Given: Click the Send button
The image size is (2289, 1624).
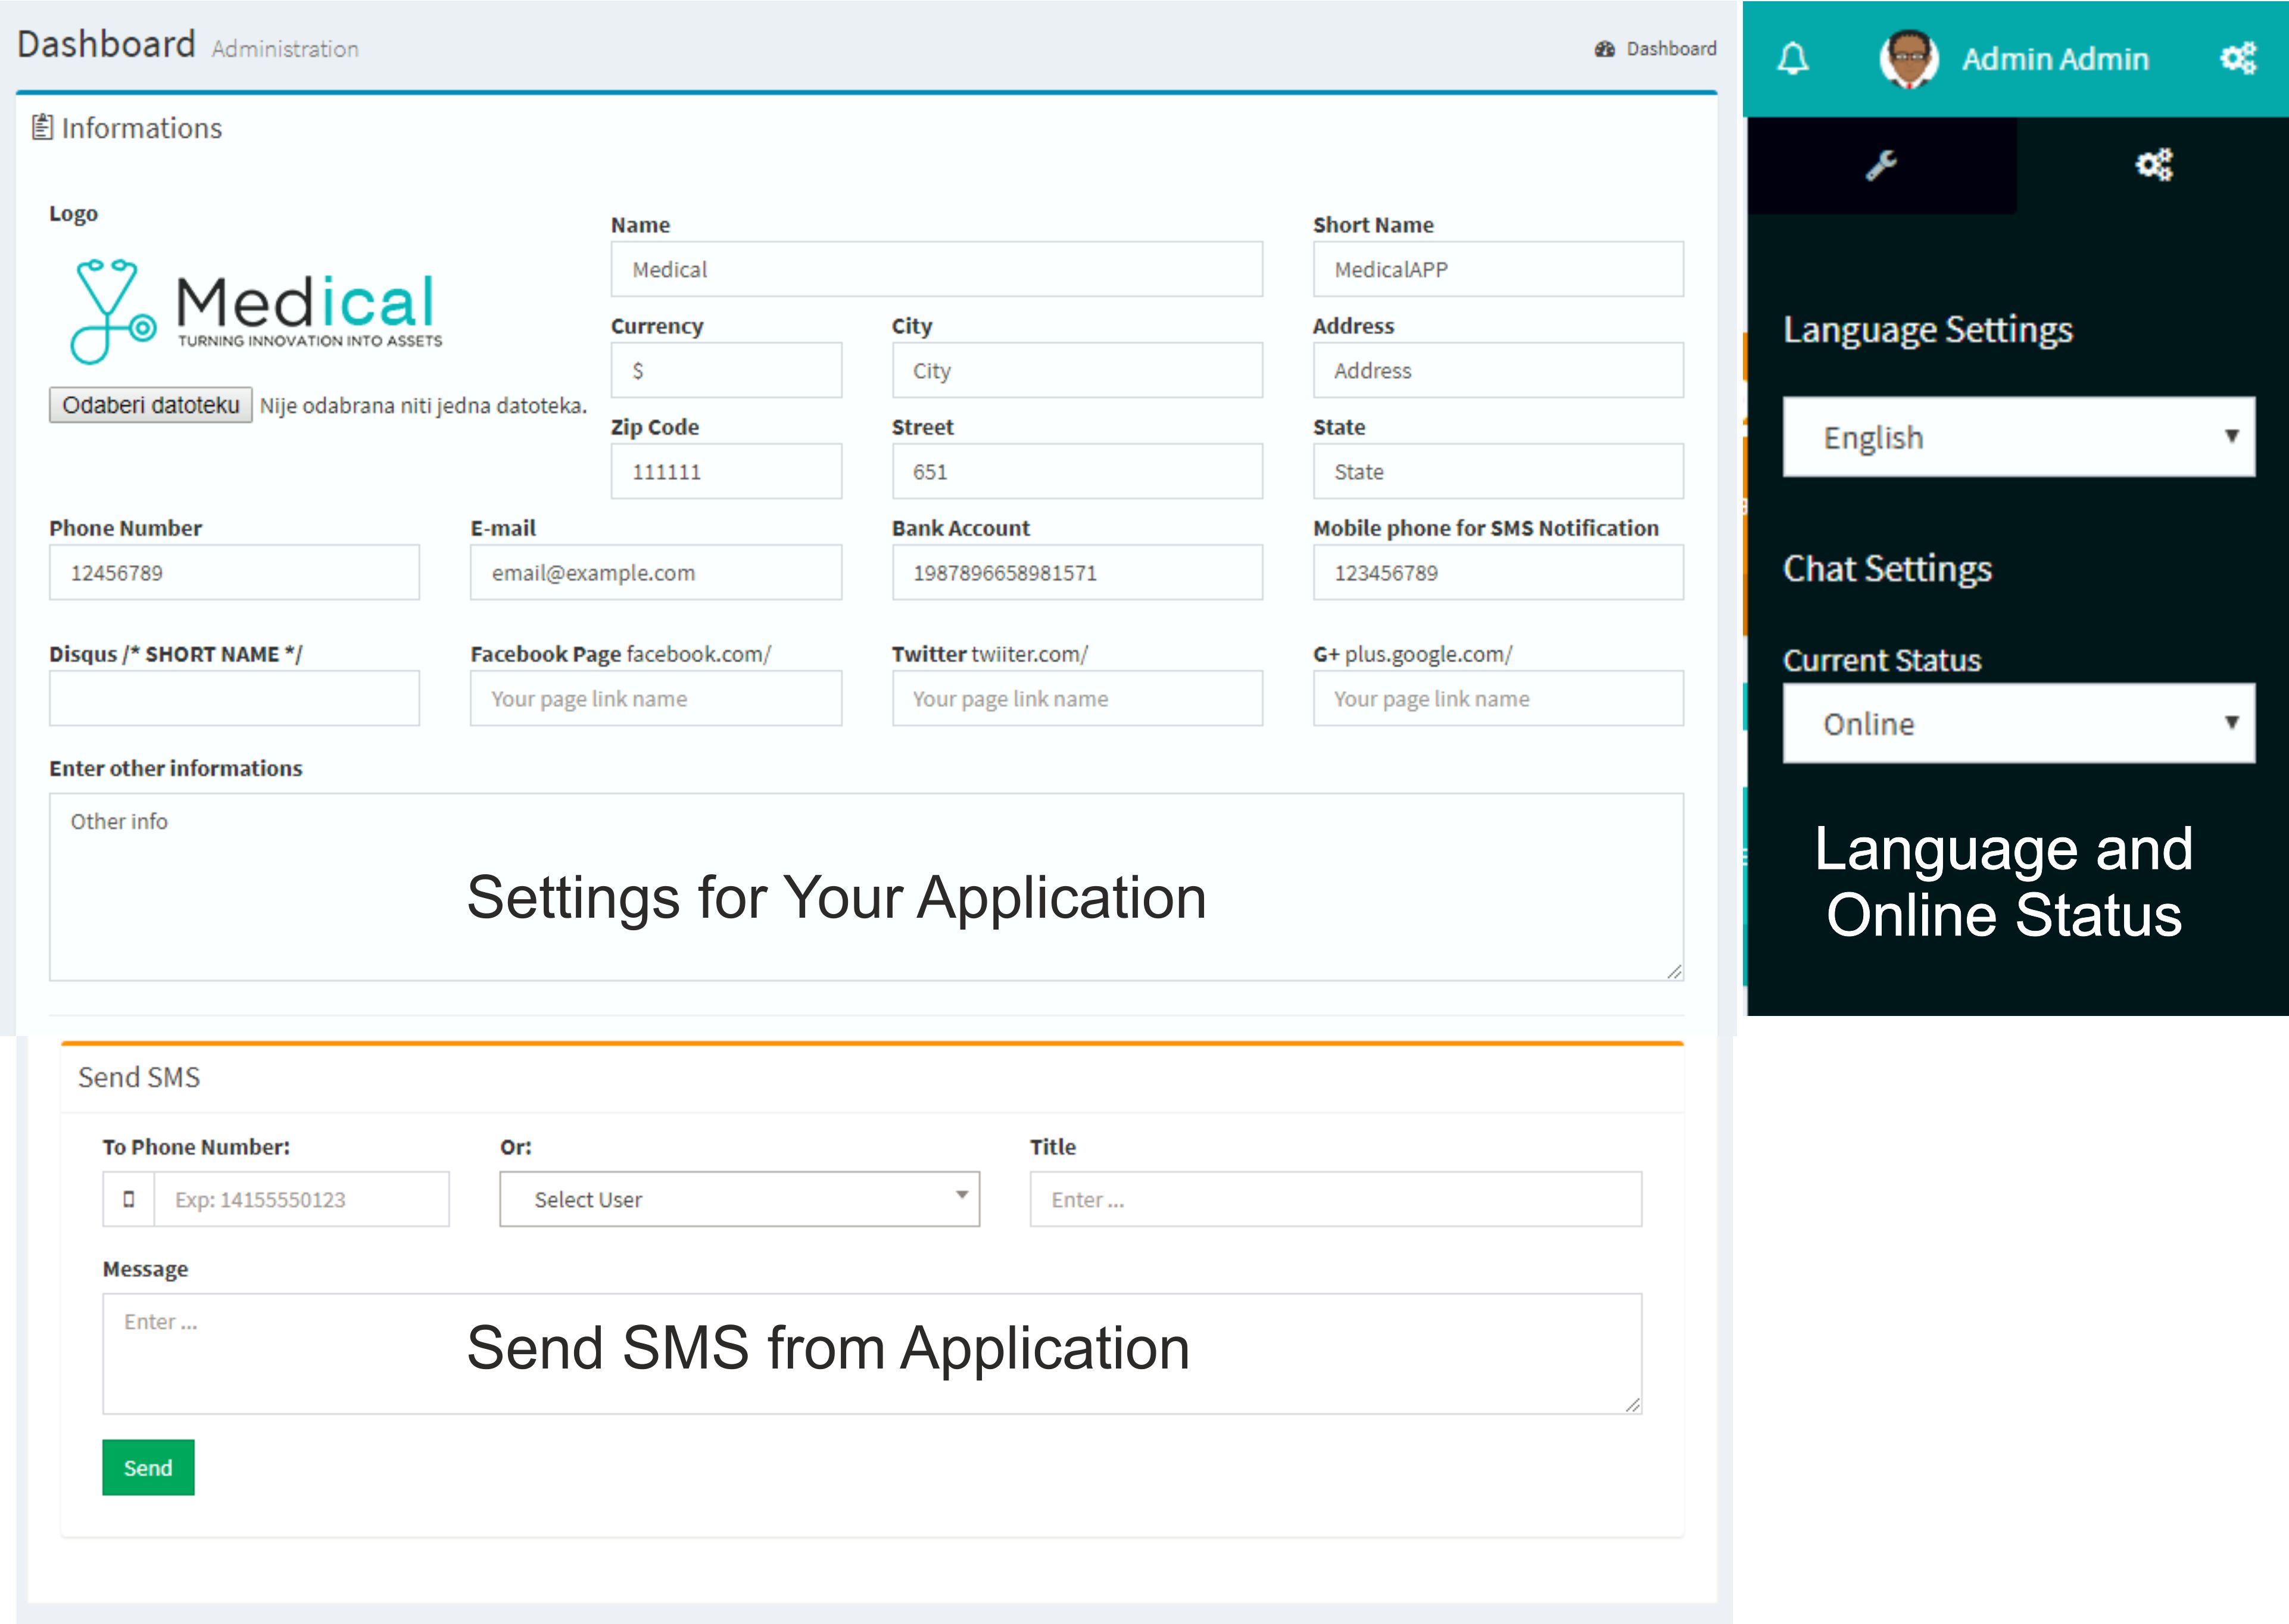Looking at the screenshot, I should click(x=148, y=1467).
